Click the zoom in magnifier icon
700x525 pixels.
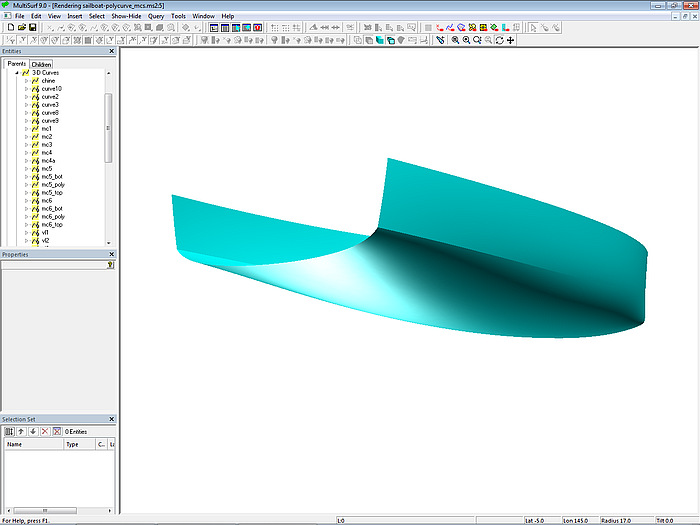click(455, 40)
